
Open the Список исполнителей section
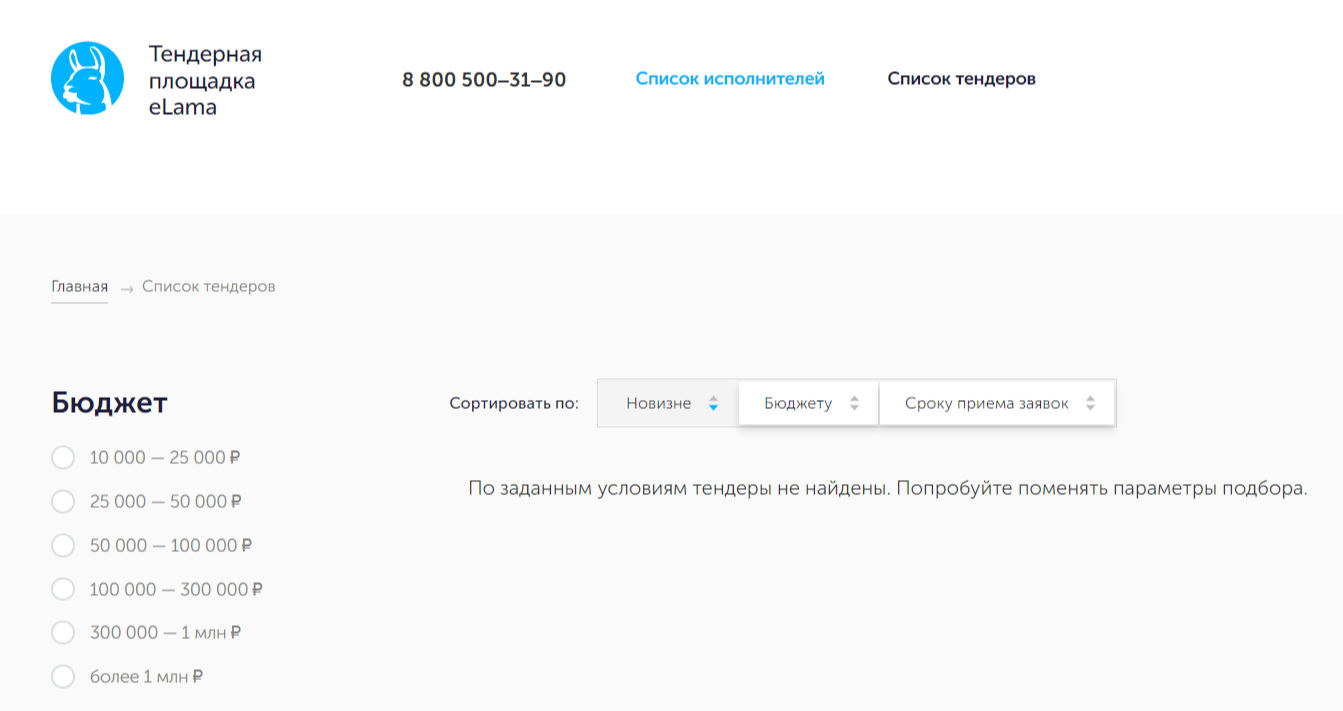730,77
